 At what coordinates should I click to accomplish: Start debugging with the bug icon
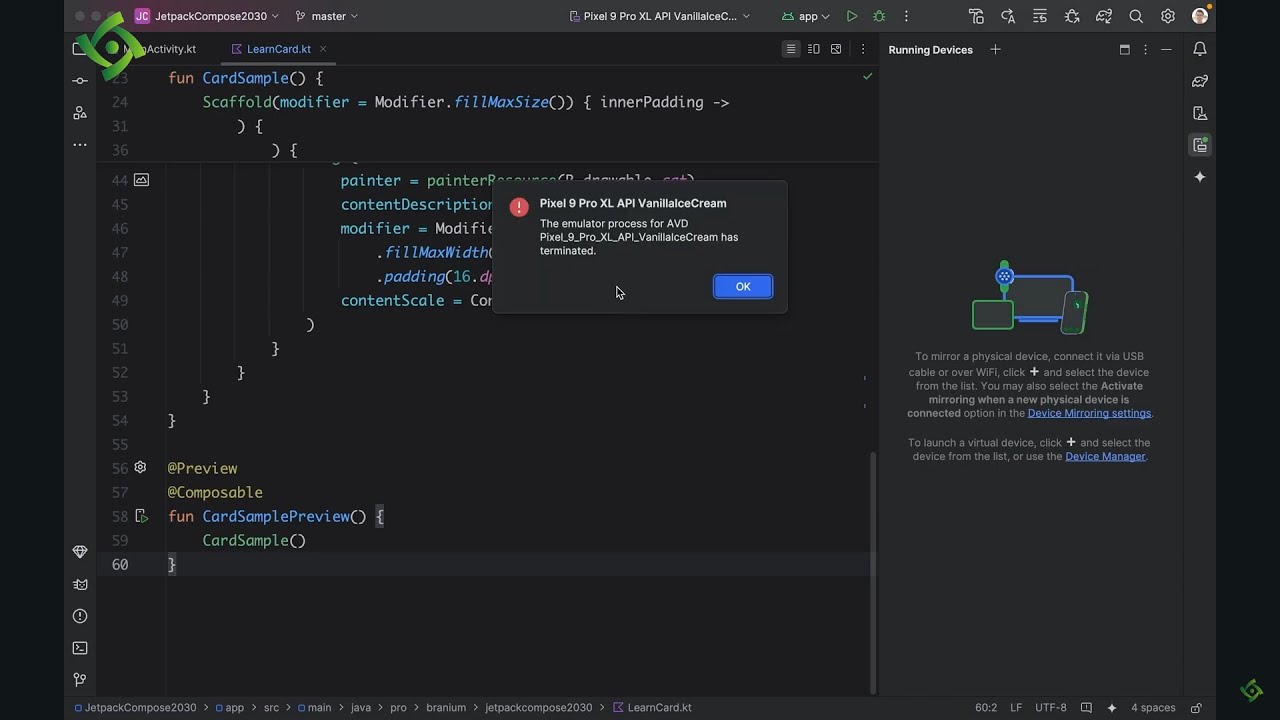point(879,16)
